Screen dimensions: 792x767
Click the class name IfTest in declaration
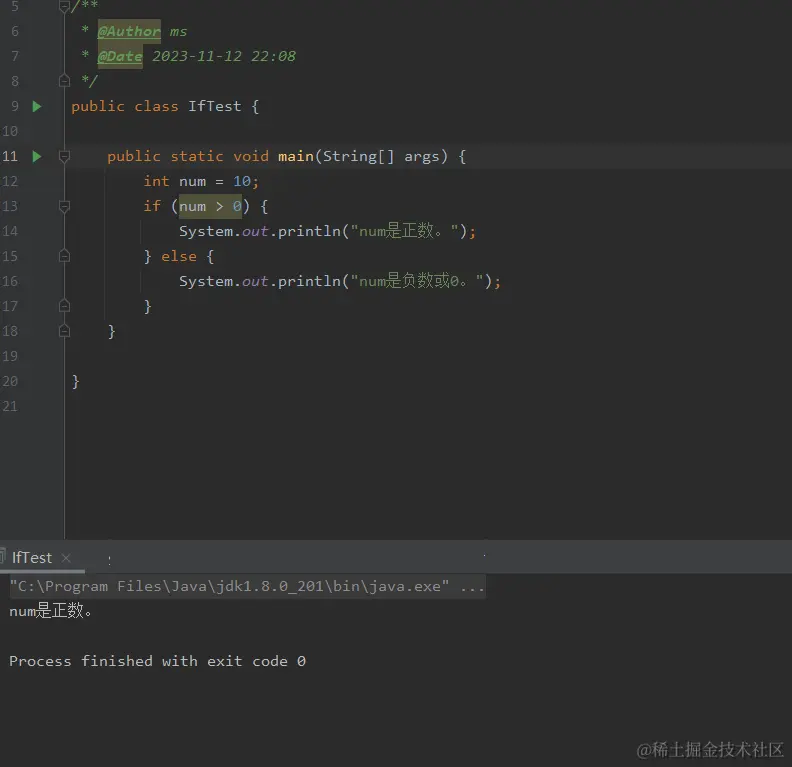tap(215, 107)
